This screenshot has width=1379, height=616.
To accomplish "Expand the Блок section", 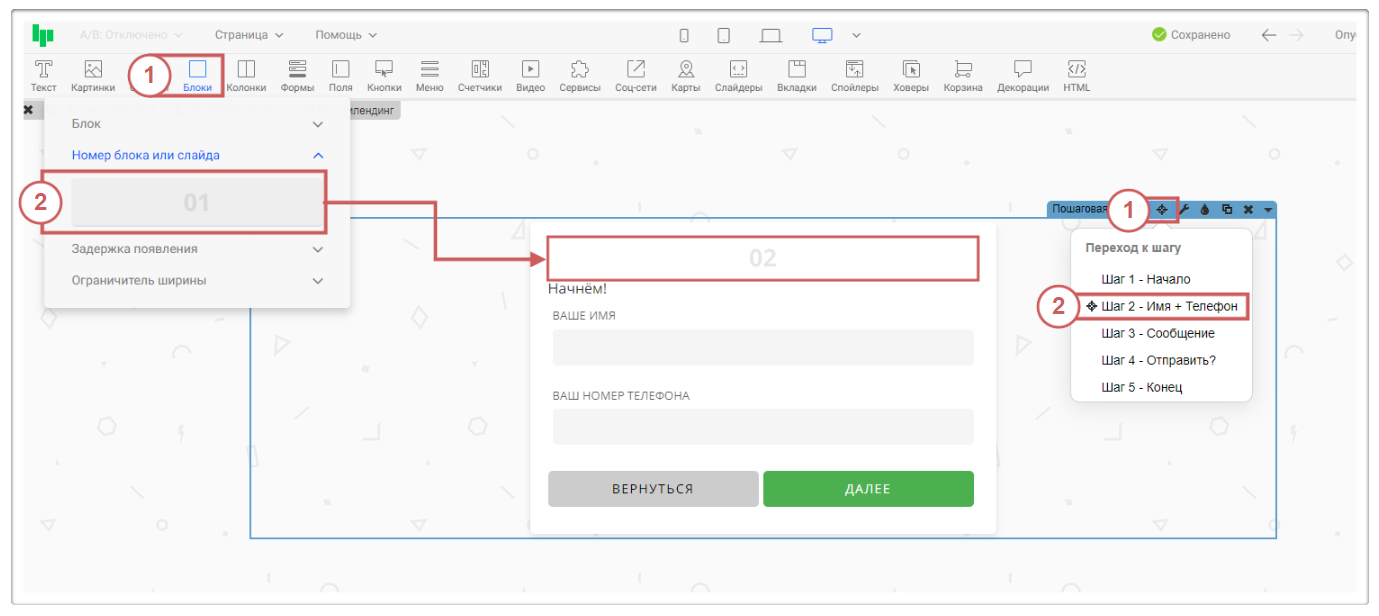I will (196, 124).
